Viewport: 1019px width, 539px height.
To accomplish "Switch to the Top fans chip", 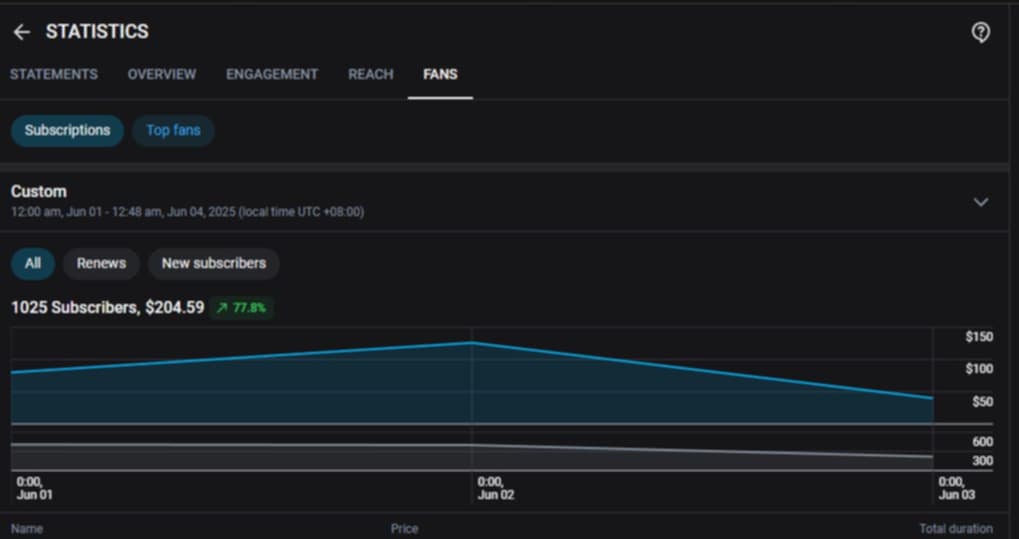I will click(x=173, y=131).
